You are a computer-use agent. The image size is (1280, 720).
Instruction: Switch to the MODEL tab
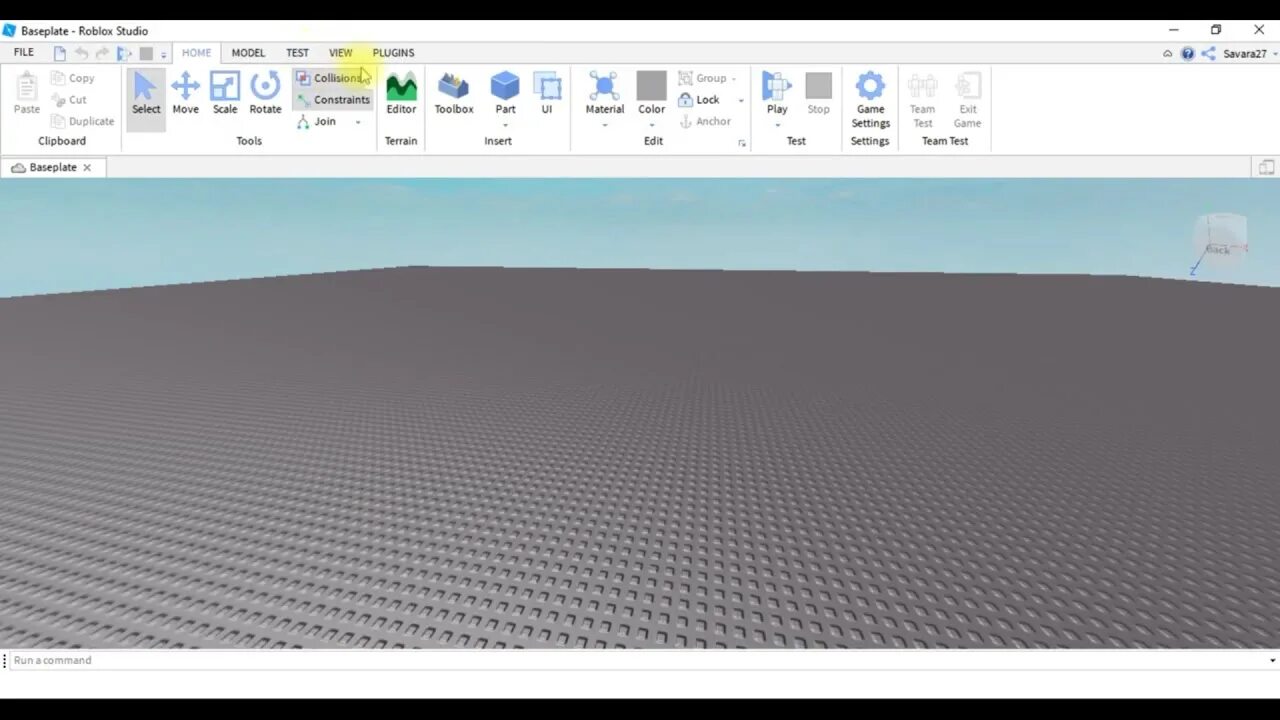248,53
